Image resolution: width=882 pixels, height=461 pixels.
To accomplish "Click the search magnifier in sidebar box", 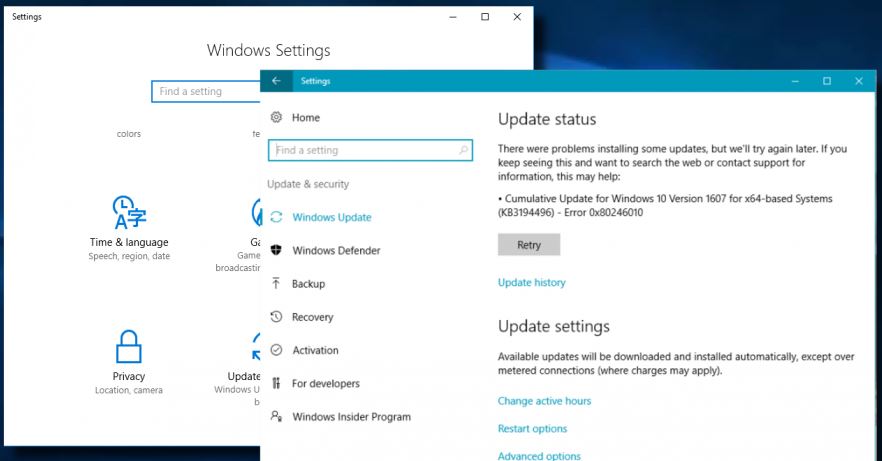I will click(x=464, y=150).
